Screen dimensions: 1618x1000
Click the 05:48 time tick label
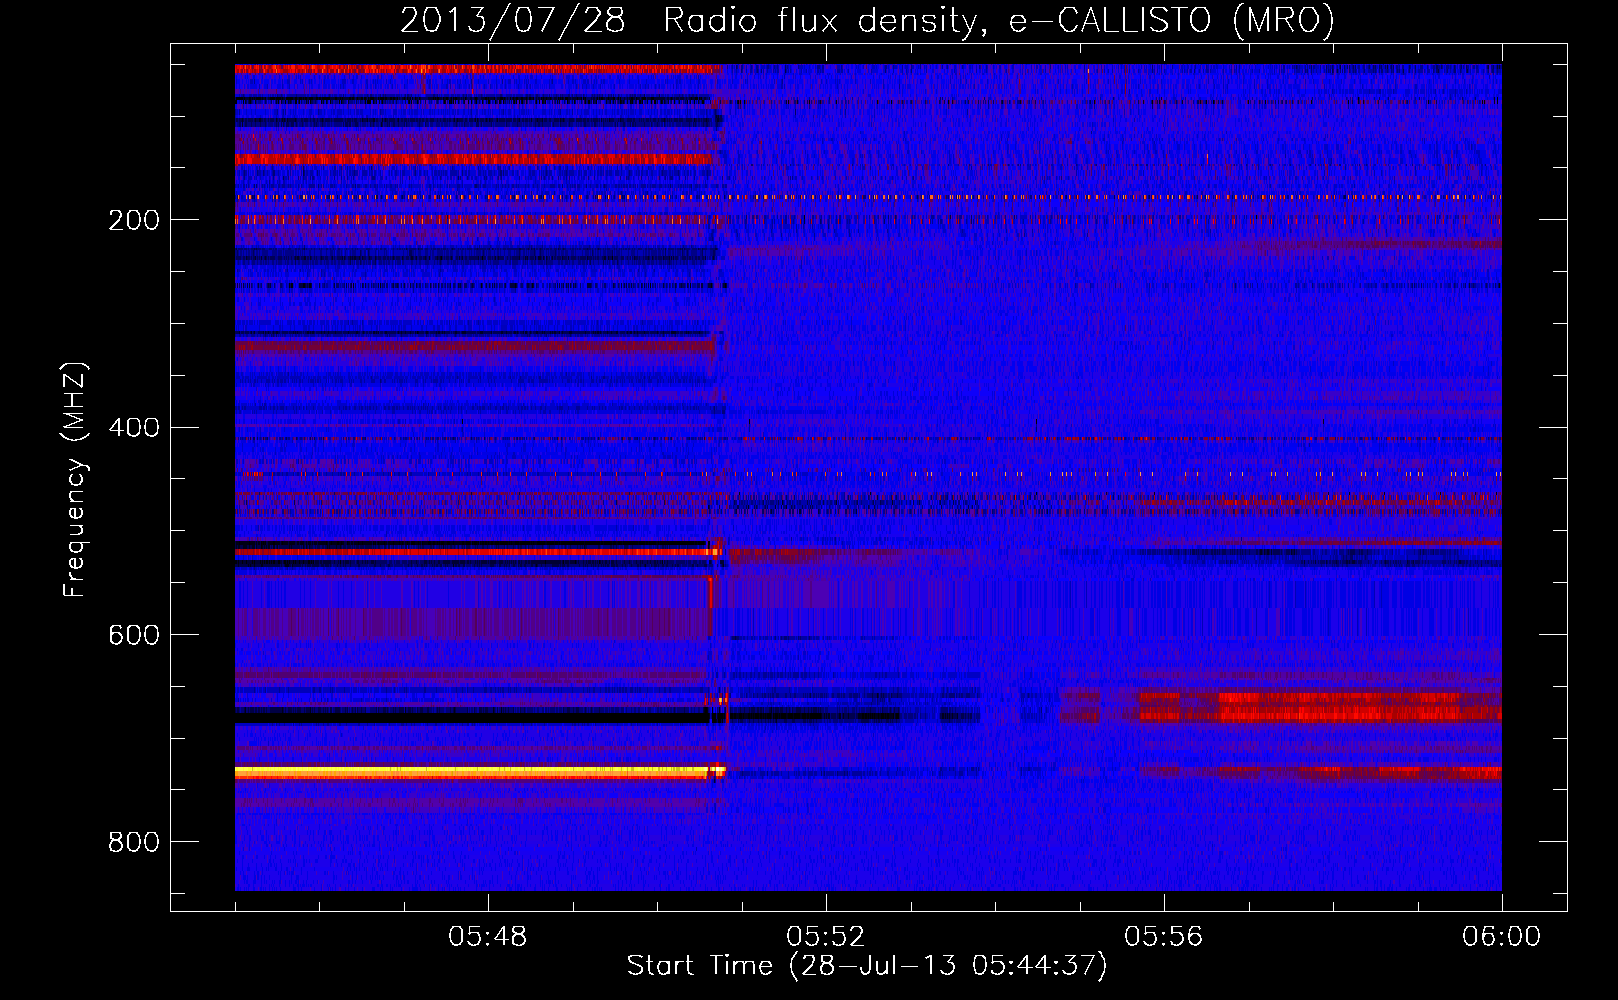click(487, 937)
